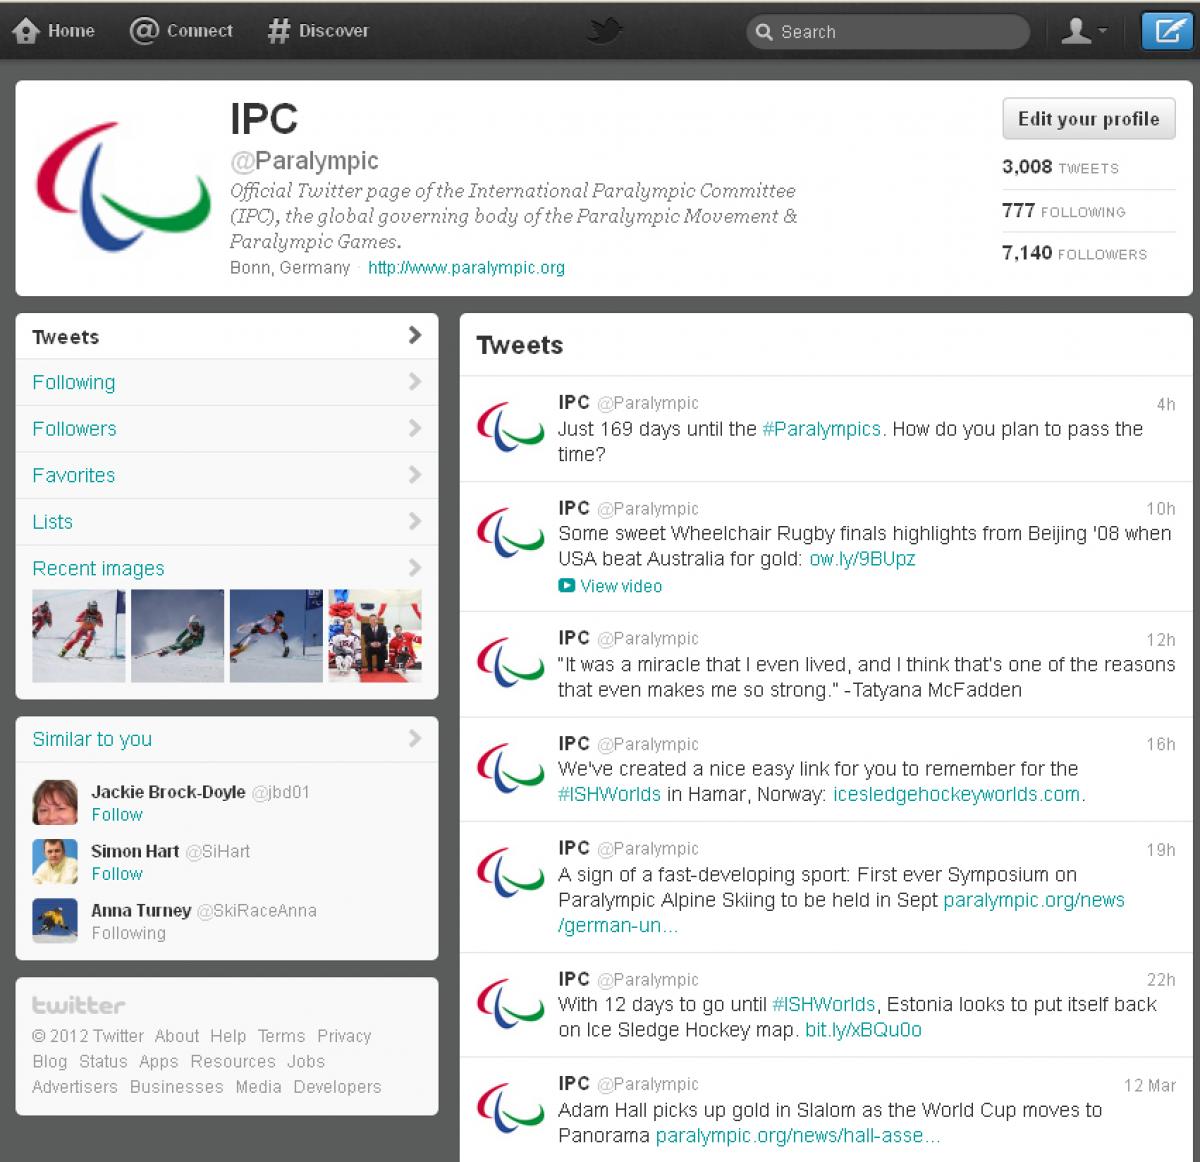The image size is (1200, 1162).
Task: Open the Favorites sidebar item
Action: click(227, 475)
